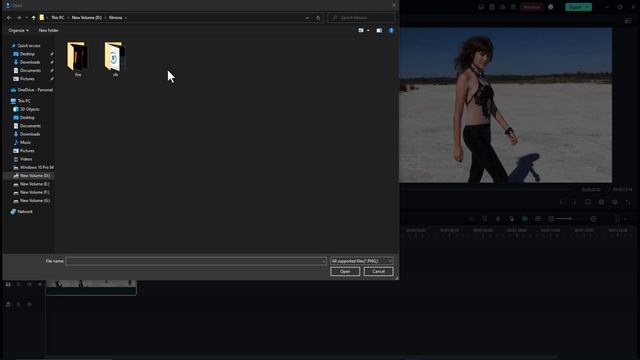Change view using the view layout icon
640x360 pixels.
coord(361,31)
